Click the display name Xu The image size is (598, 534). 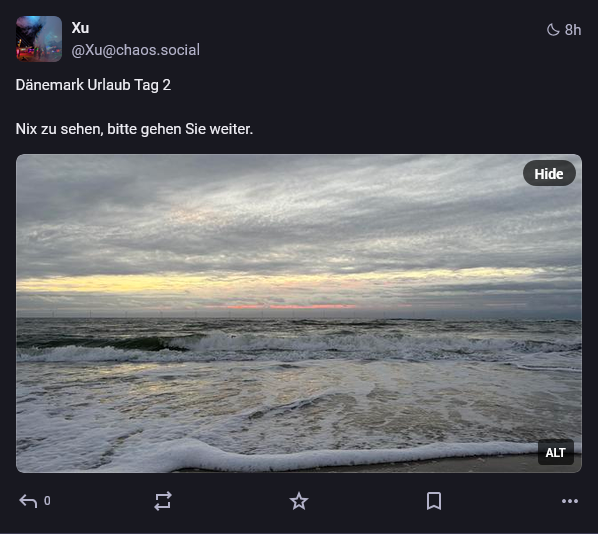tap(80, 28)
